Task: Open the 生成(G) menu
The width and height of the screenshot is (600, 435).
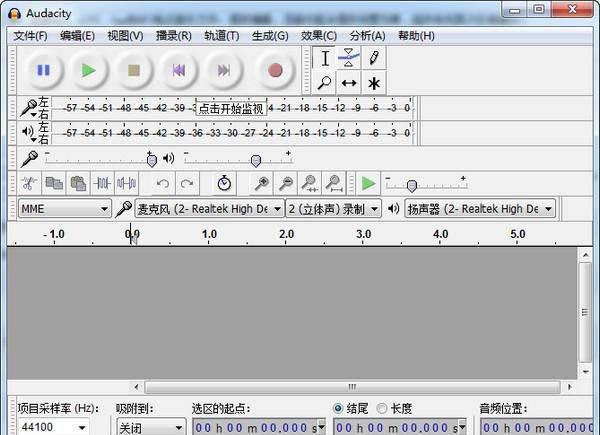Action: pos(270,36)
